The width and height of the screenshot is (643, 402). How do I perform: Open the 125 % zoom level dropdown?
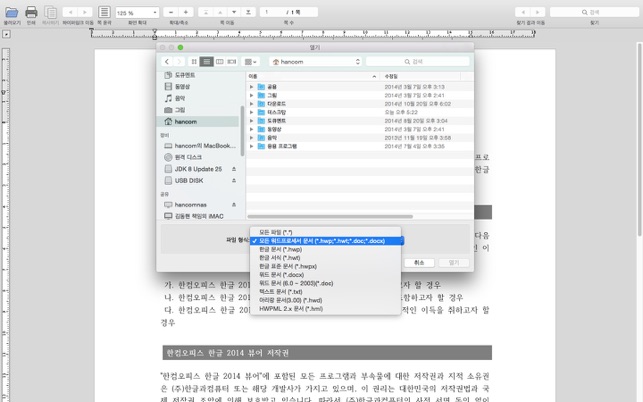137,13
